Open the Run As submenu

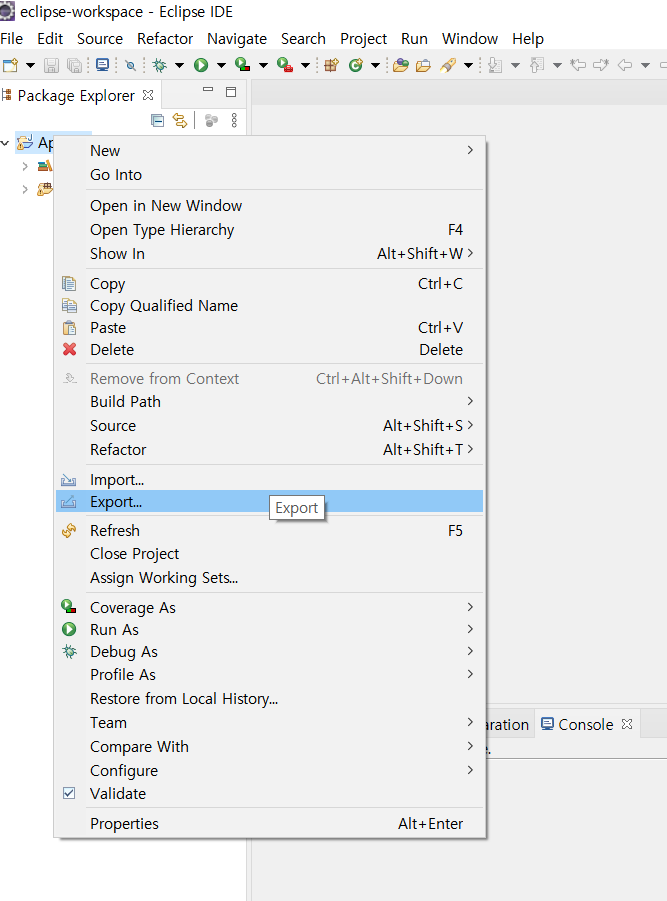(269, 629)
